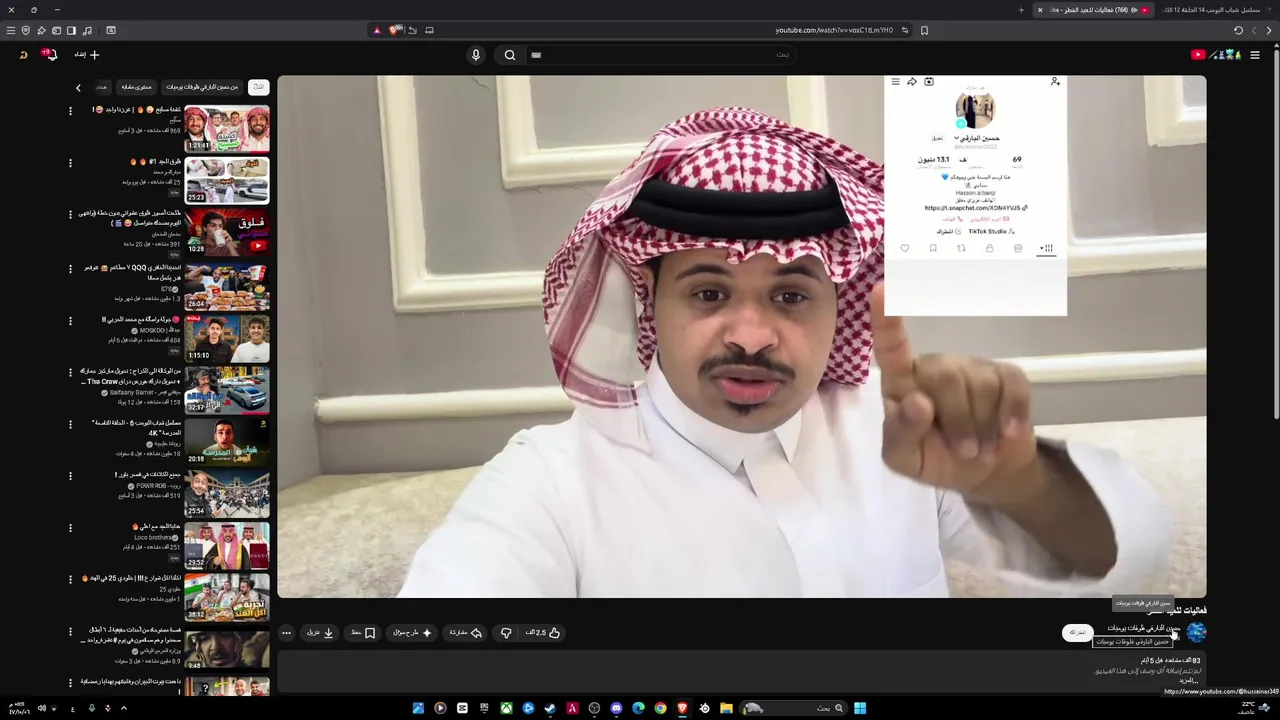Viewport: 1280px width, 720px height.
Task: Open the channel avatar beside the title
Action: point(1196,632)
